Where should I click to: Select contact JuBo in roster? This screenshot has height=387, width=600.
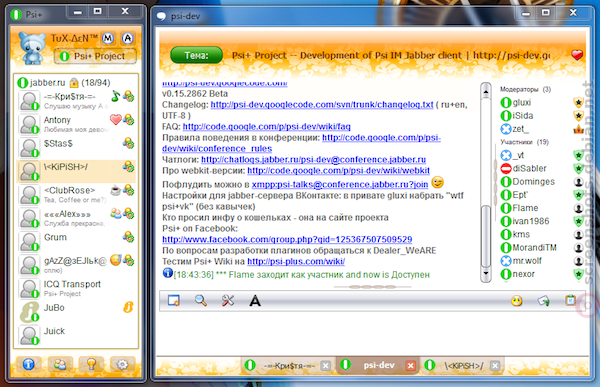pyautogui.click(x=77, y=312)
